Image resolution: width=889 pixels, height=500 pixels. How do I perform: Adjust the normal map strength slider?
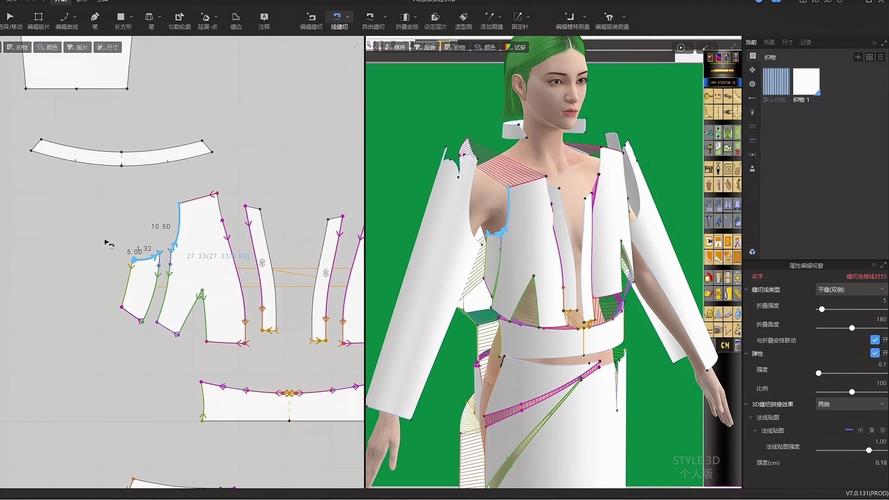click(869, 450)
